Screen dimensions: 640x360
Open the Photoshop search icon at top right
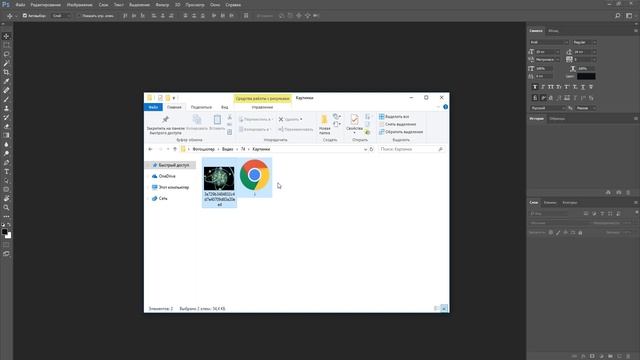pyautogui.click(x=618, y=16)
